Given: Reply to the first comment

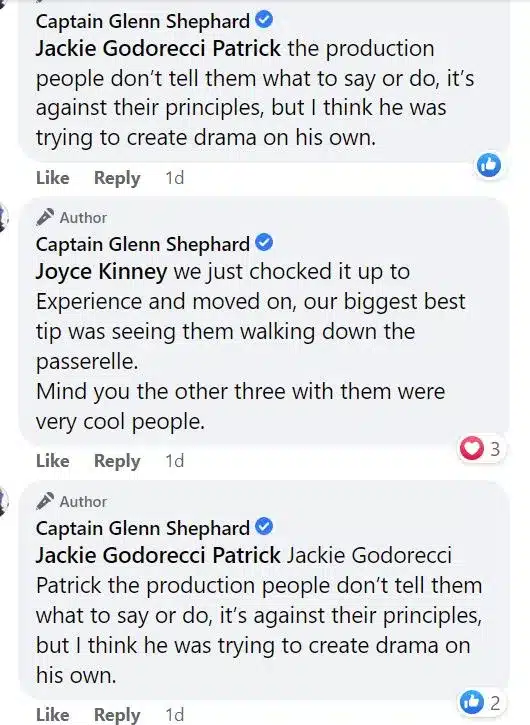Looking at the screenshot, I should click(x=117, y=178).
